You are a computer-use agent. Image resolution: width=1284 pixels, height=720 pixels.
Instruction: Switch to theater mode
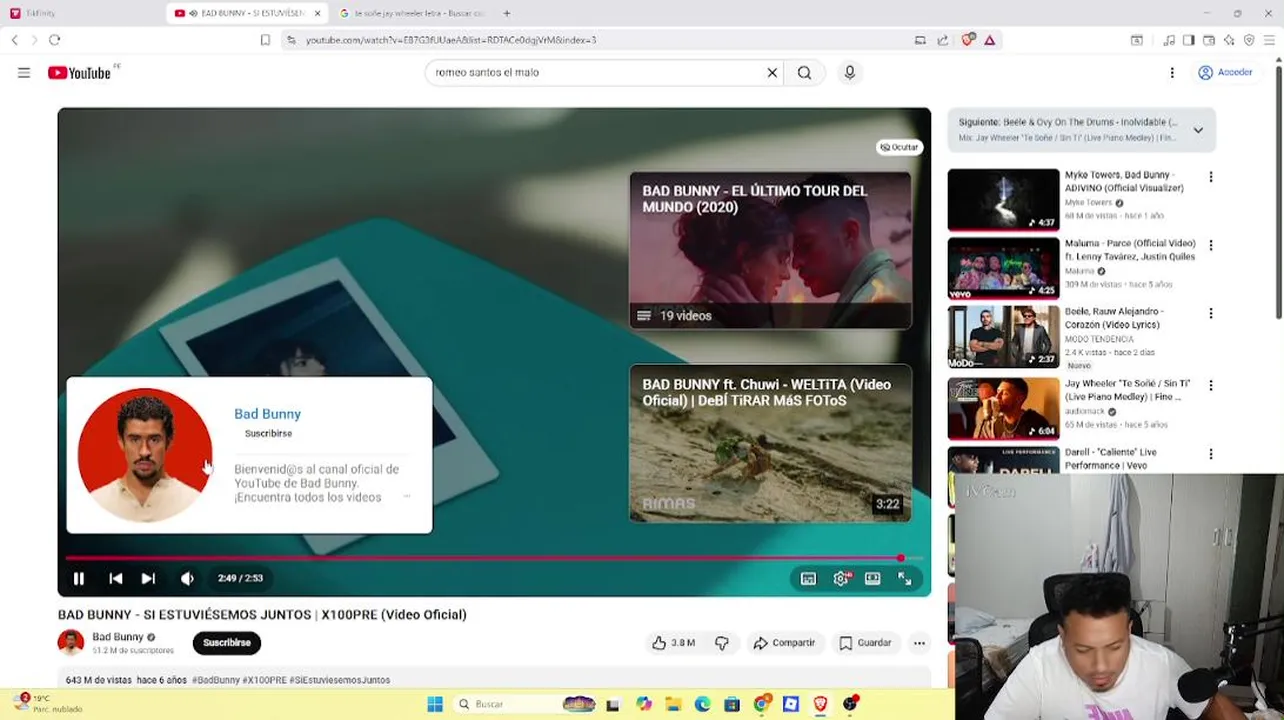[873, 578]
